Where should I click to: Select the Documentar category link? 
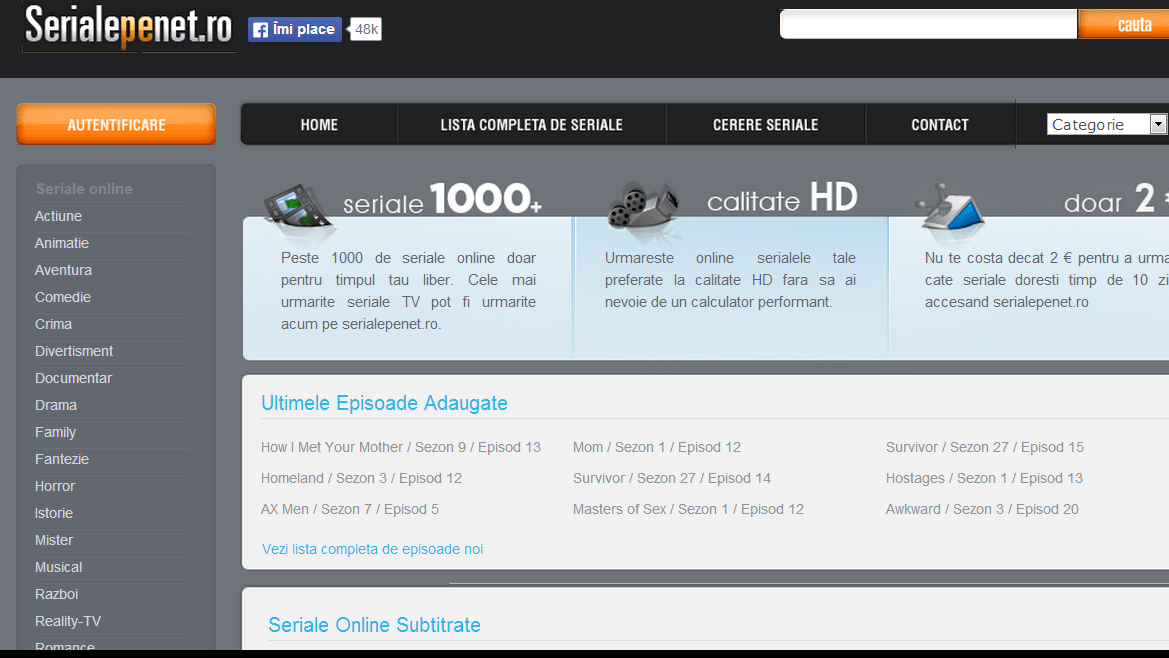tap(73, 378)
